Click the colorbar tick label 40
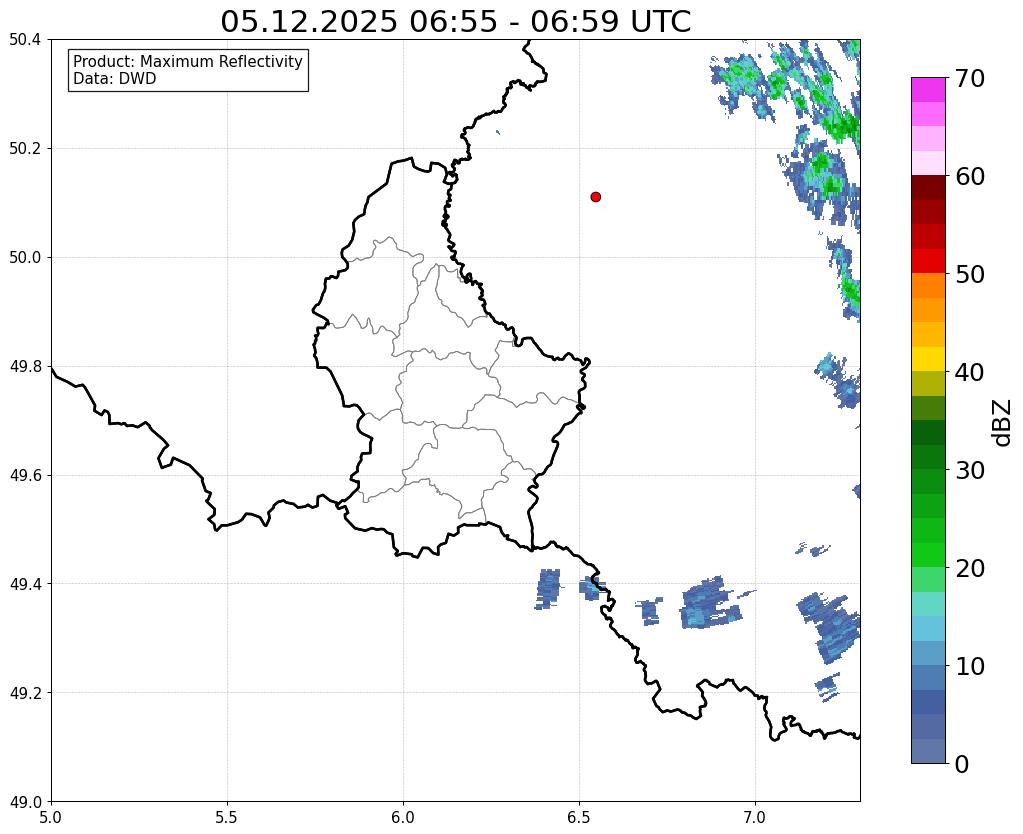The image size is (1023, 834). point(970,372)
